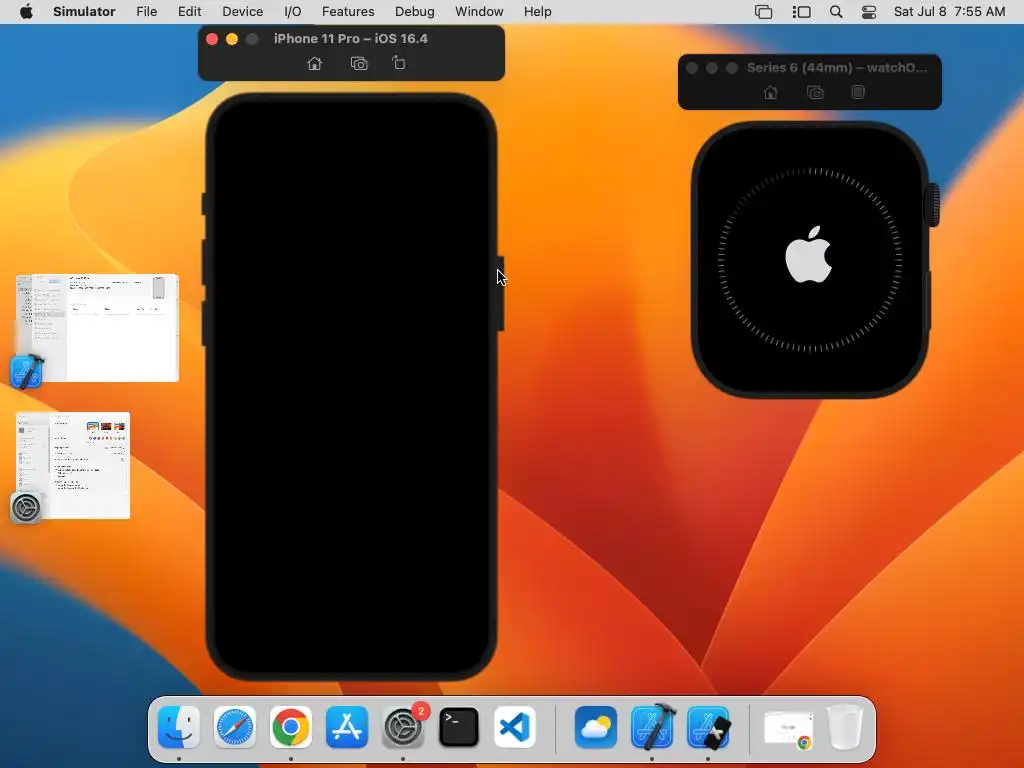Click the date and time in menu bar

click(x=950, y=12)
